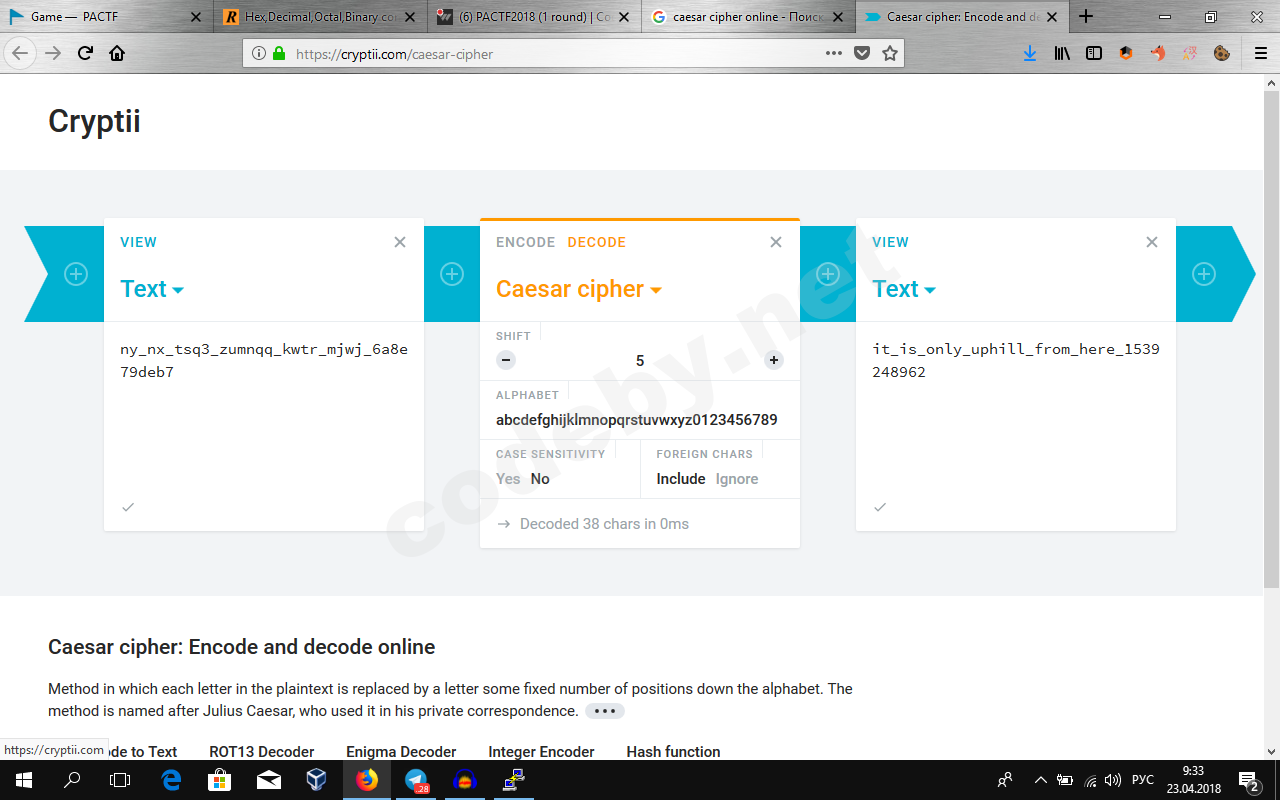Open the cookie manager extension
1280x800 pixels.
coord(1222,53)
